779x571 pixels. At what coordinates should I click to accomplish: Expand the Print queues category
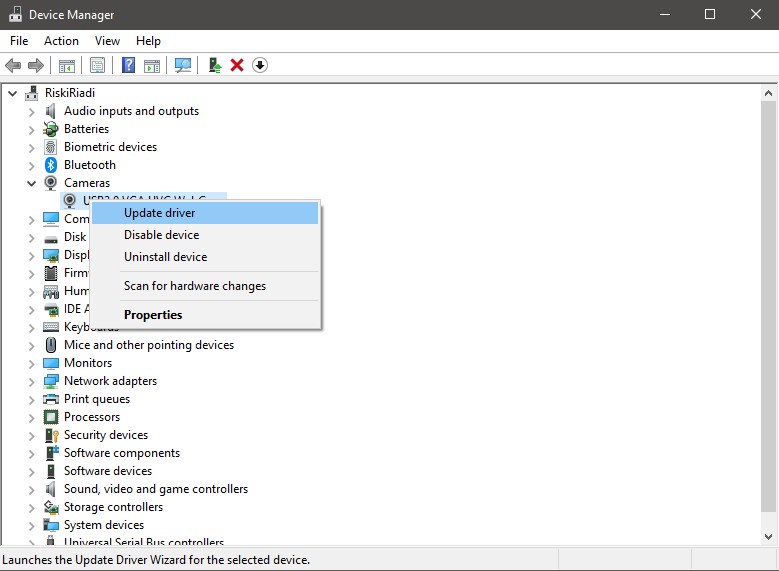(x=31, y=400)
